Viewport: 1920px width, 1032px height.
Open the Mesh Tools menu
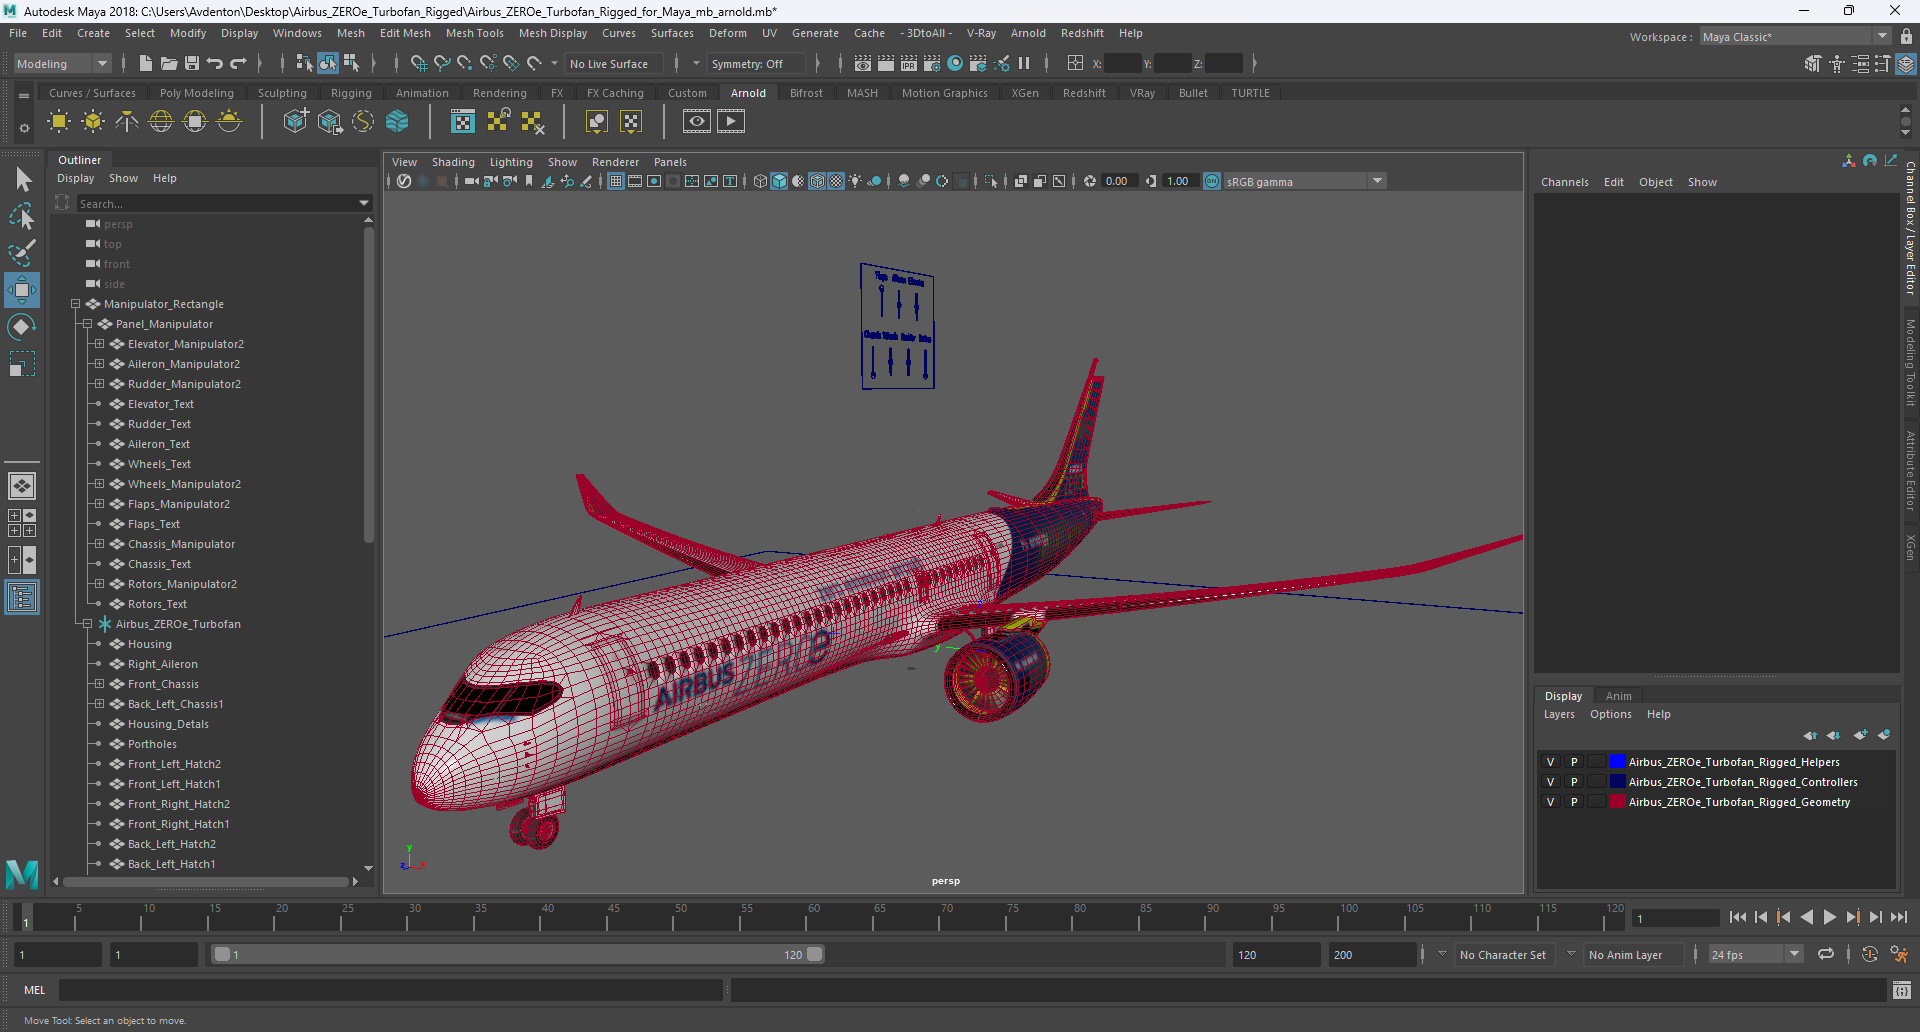[x=474, y=33]
